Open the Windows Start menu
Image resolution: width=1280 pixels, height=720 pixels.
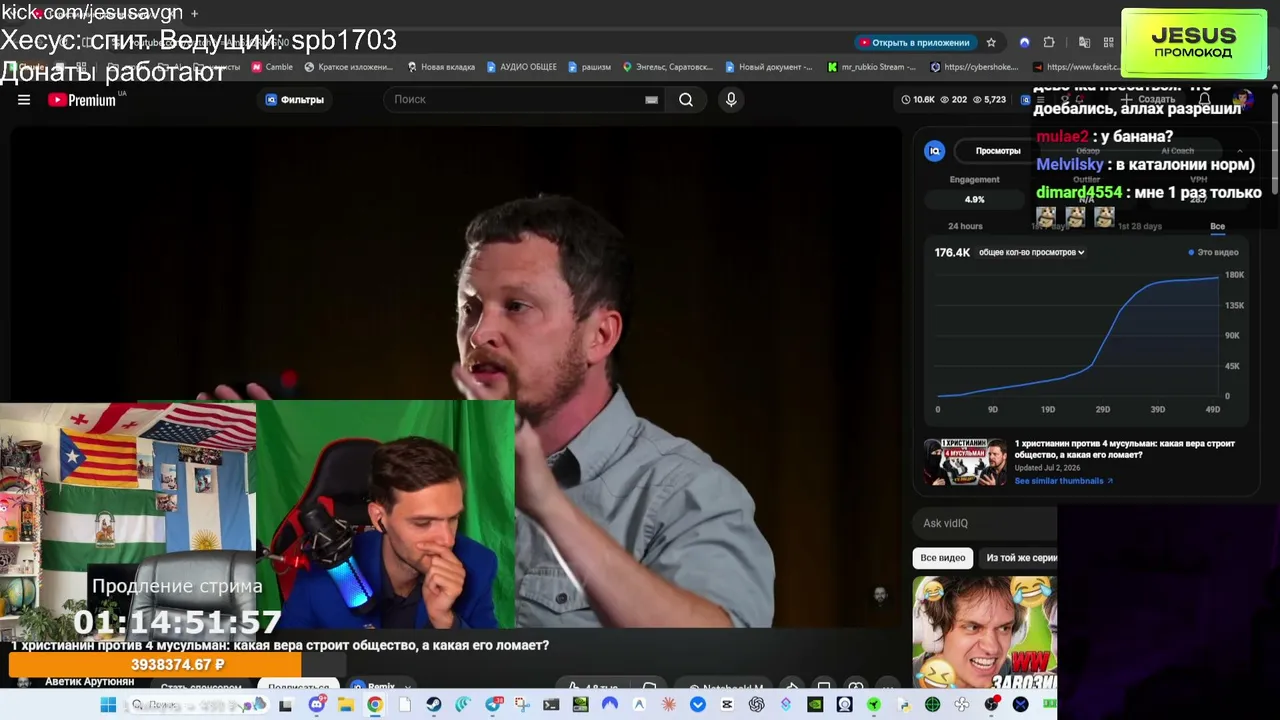108,705
